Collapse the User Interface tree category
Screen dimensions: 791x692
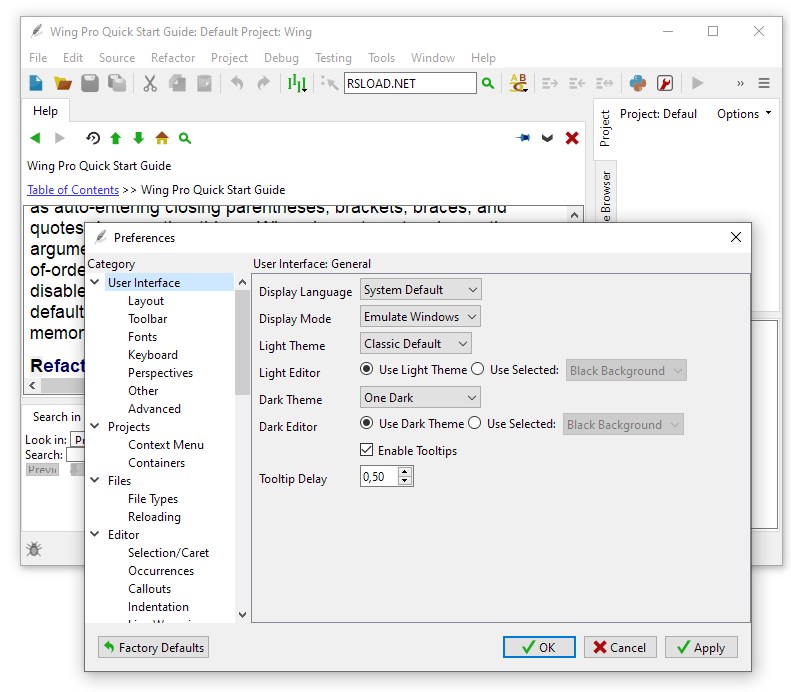click(x=95, y=283)
